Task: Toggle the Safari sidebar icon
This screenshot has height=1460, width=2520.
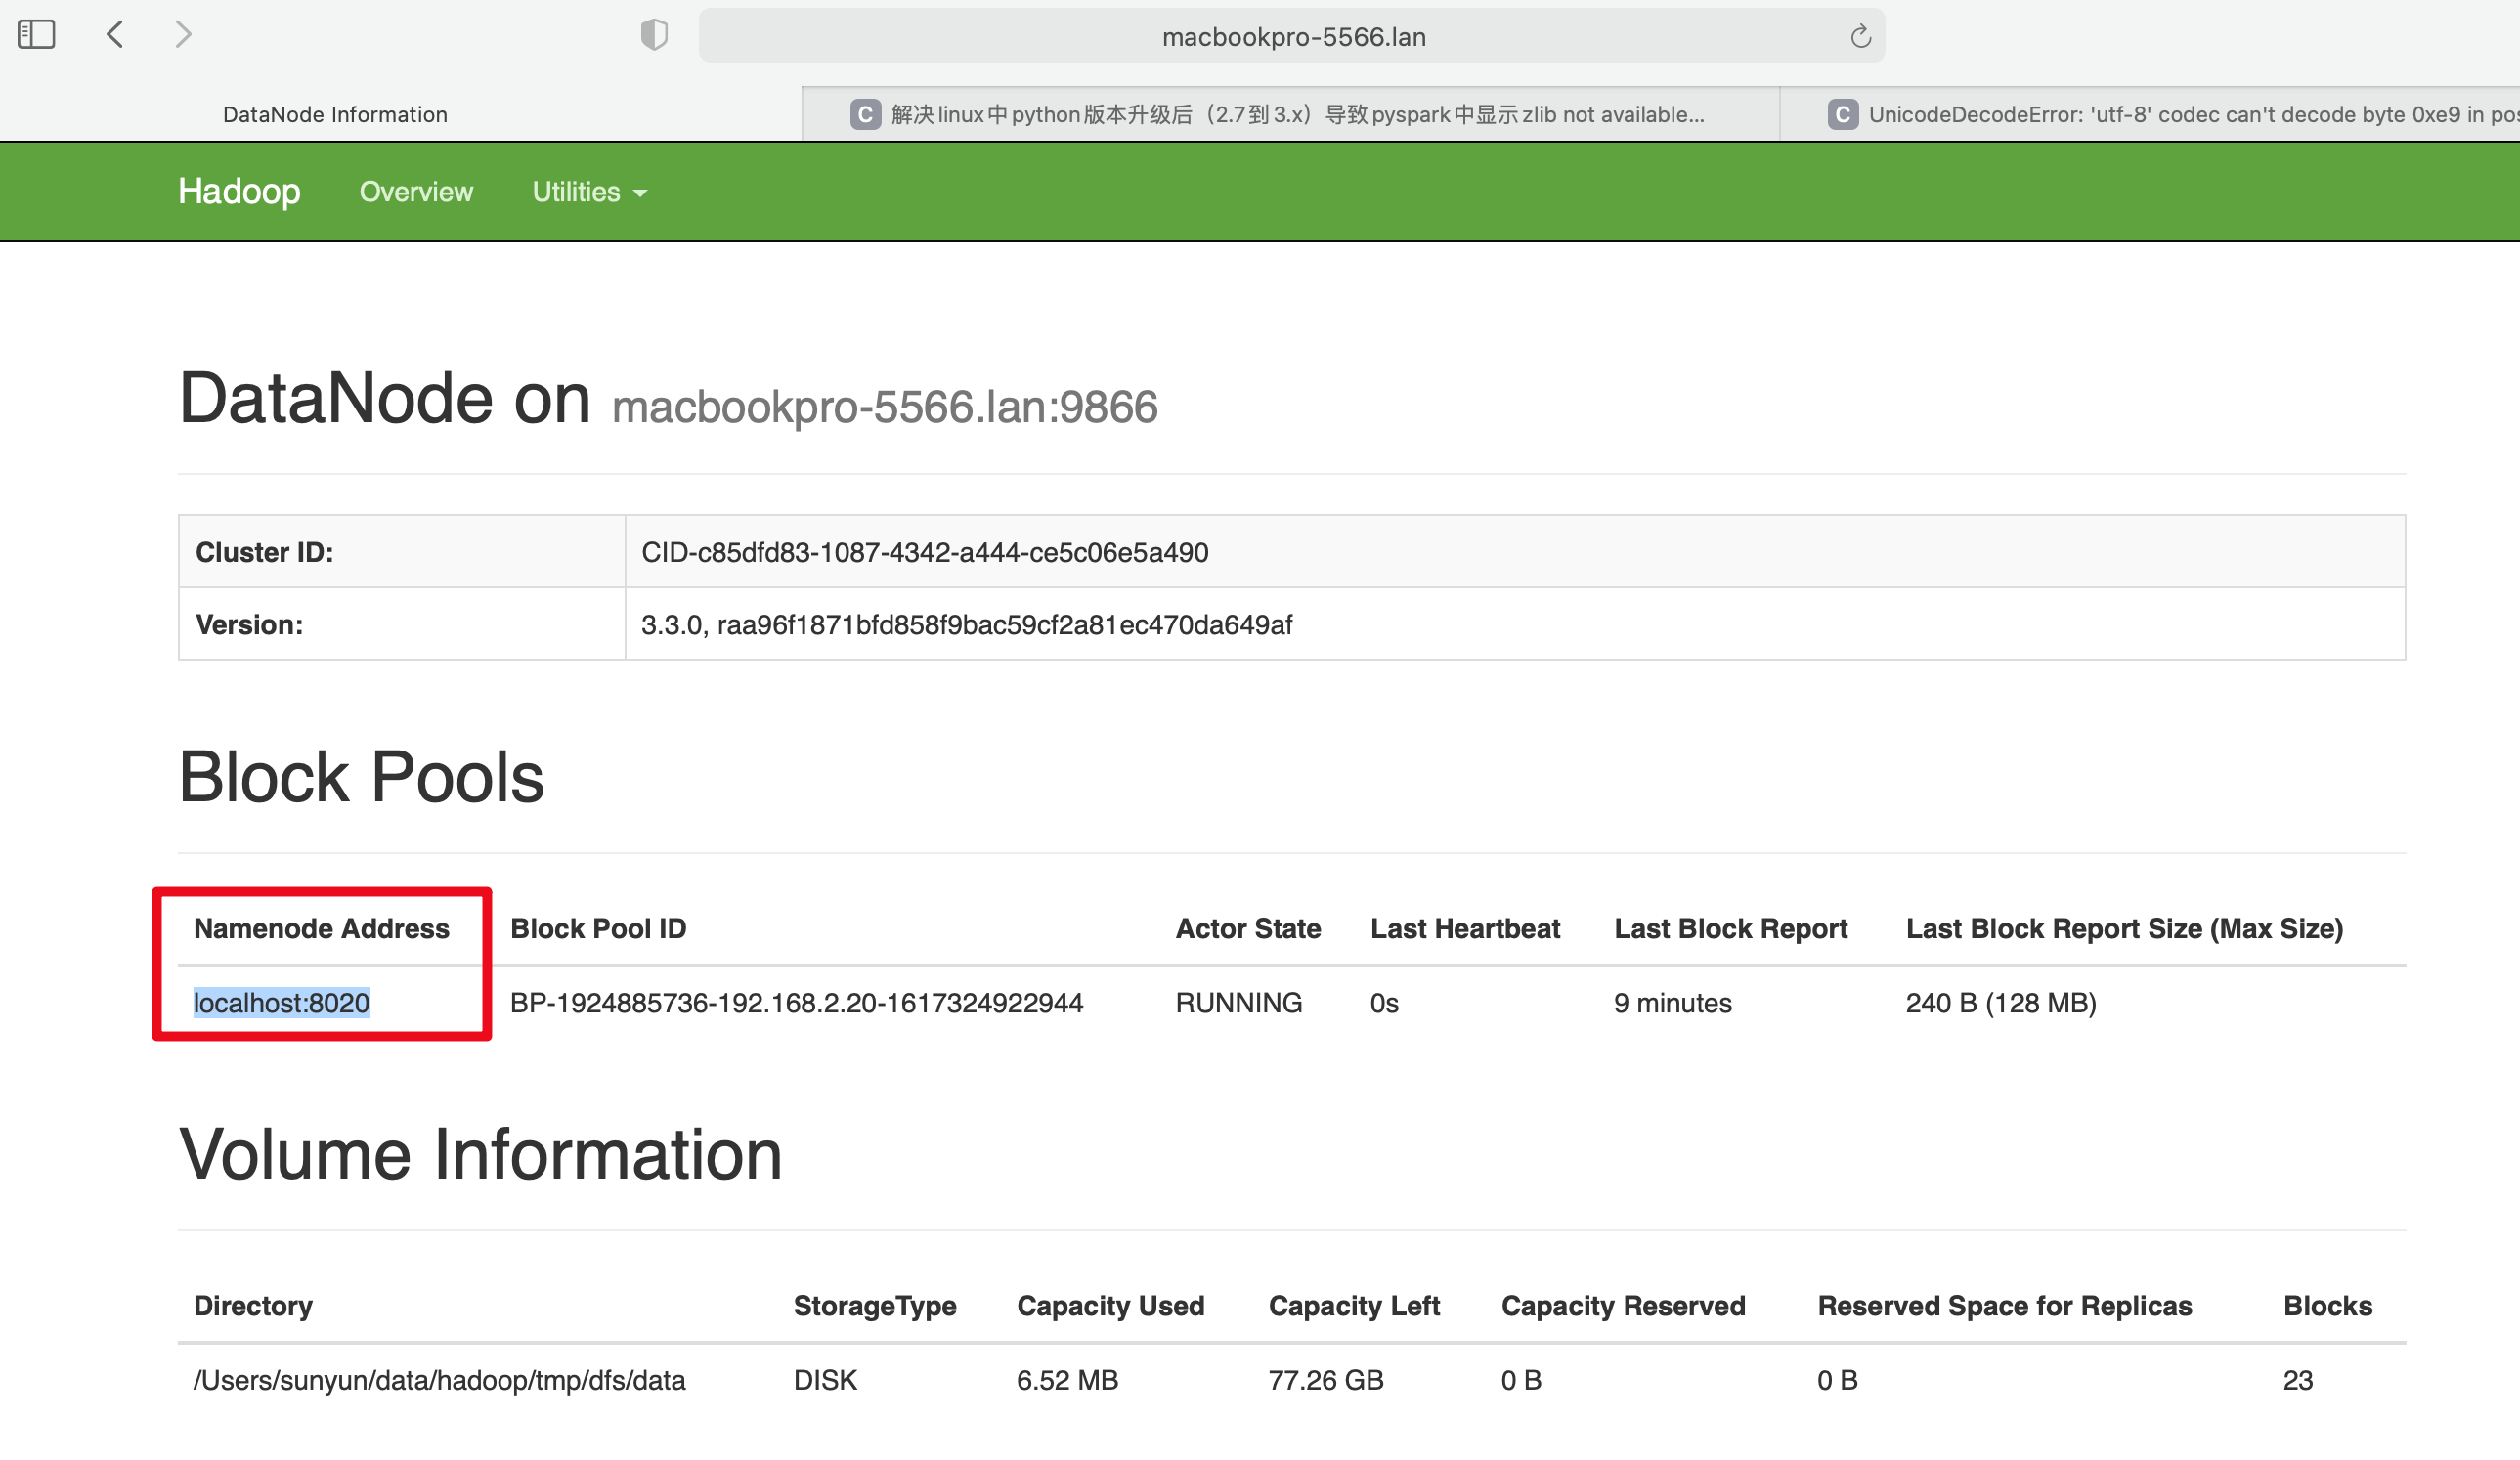Action: (36, 35)
